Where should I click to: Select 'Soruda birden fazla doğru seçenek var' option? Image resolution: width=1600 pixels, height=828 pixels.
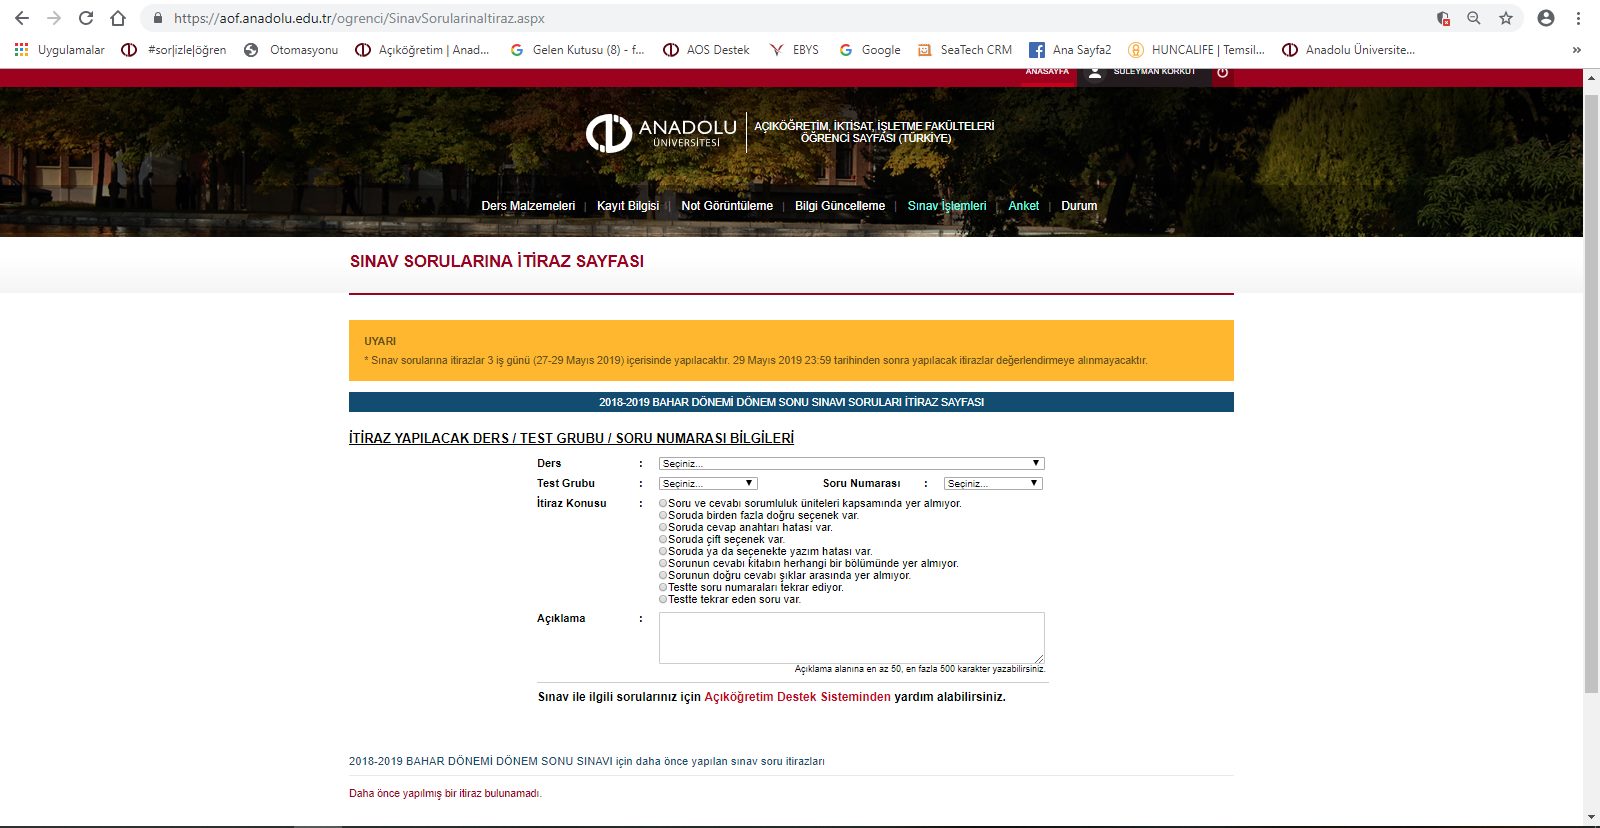tap(663, 516)
